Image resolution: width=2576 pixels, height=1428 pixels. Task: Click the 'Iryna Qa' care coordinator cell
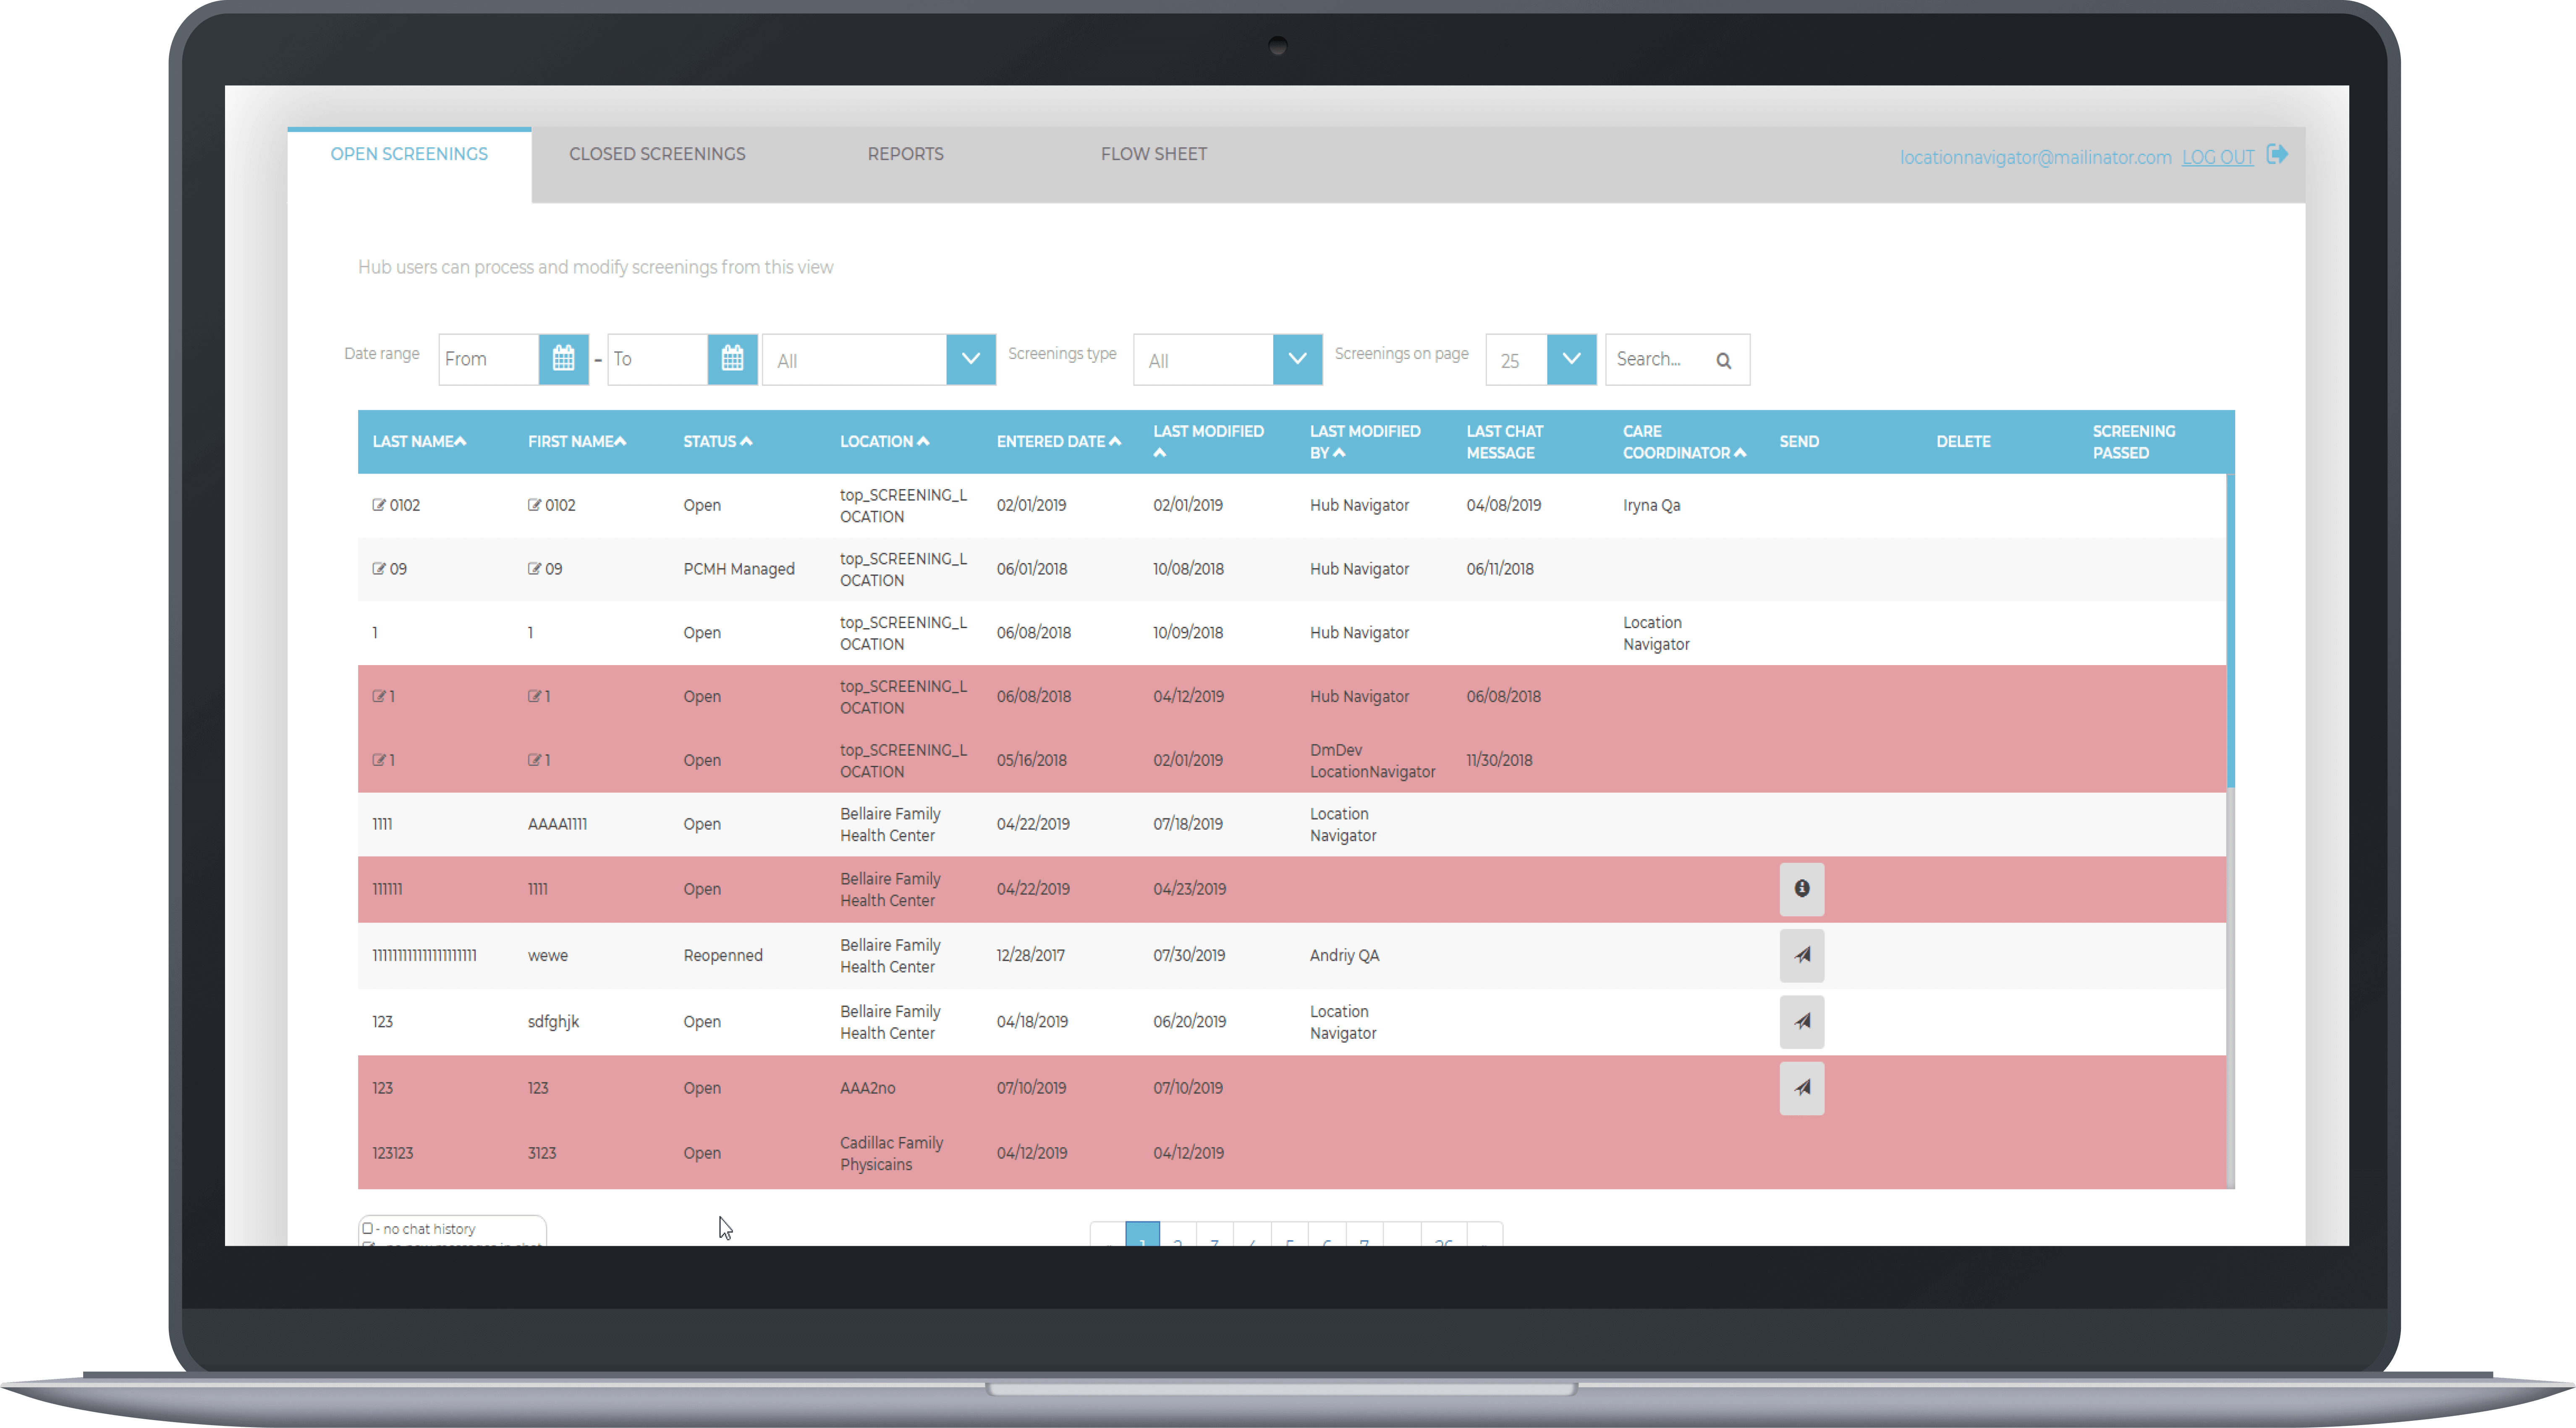pos(1651,505)
